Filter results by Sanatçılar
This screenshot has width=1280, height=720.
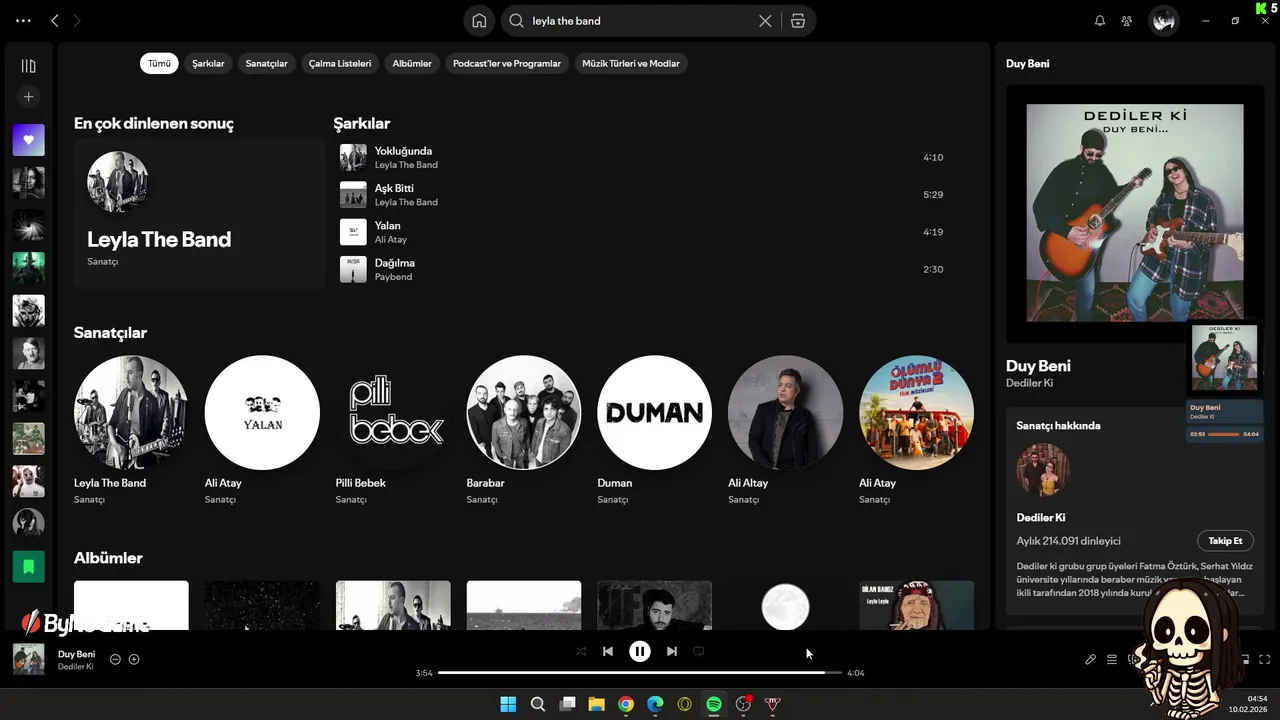tap(266, 63)
